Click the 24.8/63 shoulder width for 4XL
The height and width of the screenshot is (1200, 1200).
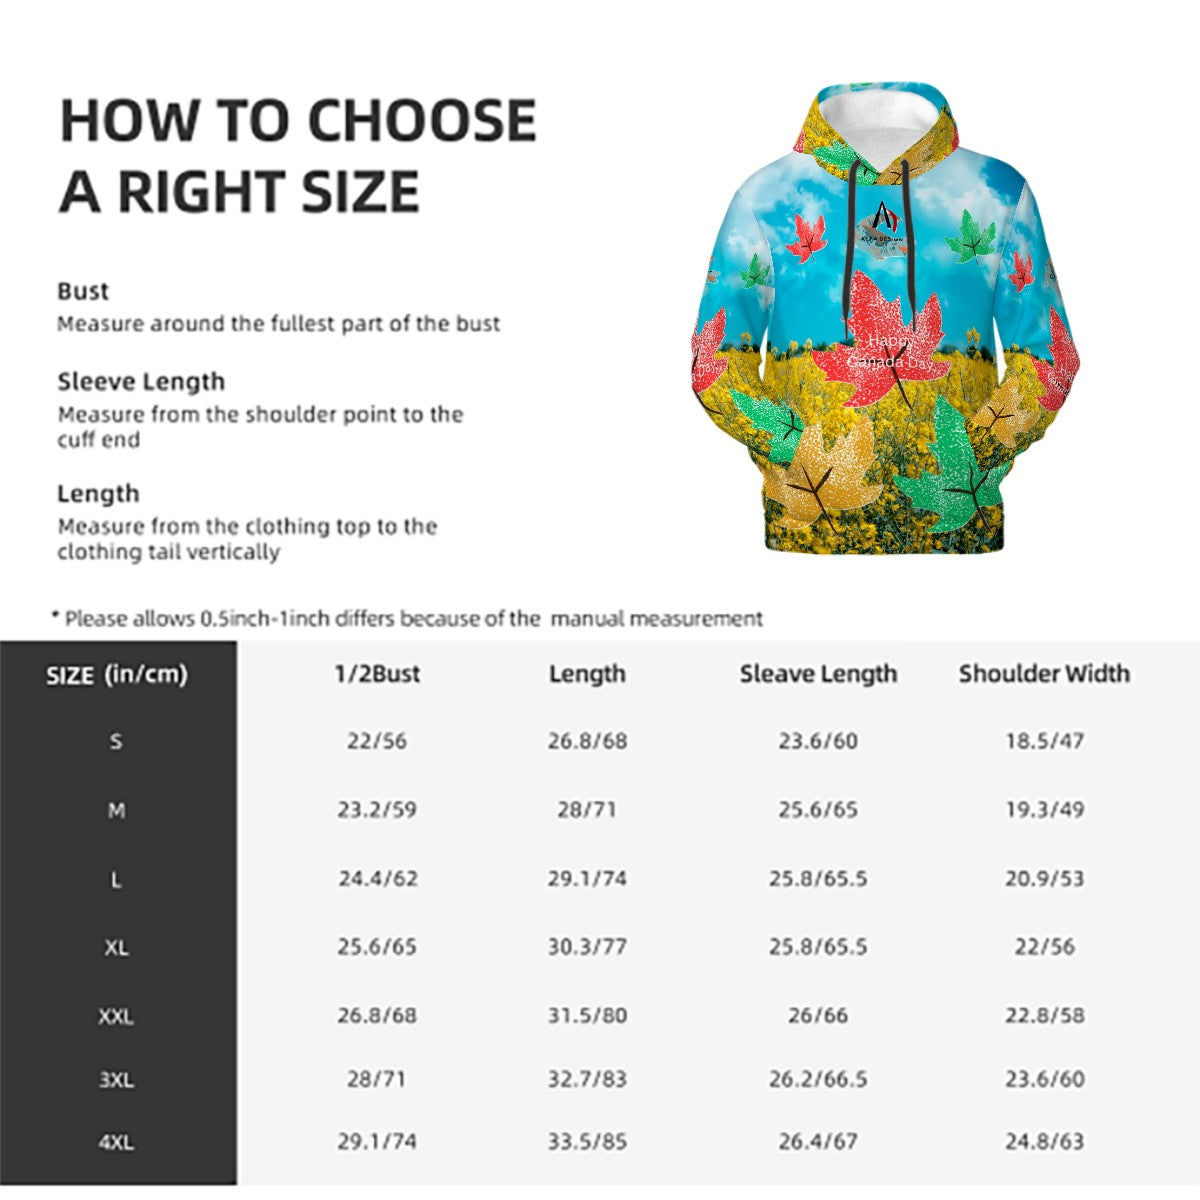1044,1141
